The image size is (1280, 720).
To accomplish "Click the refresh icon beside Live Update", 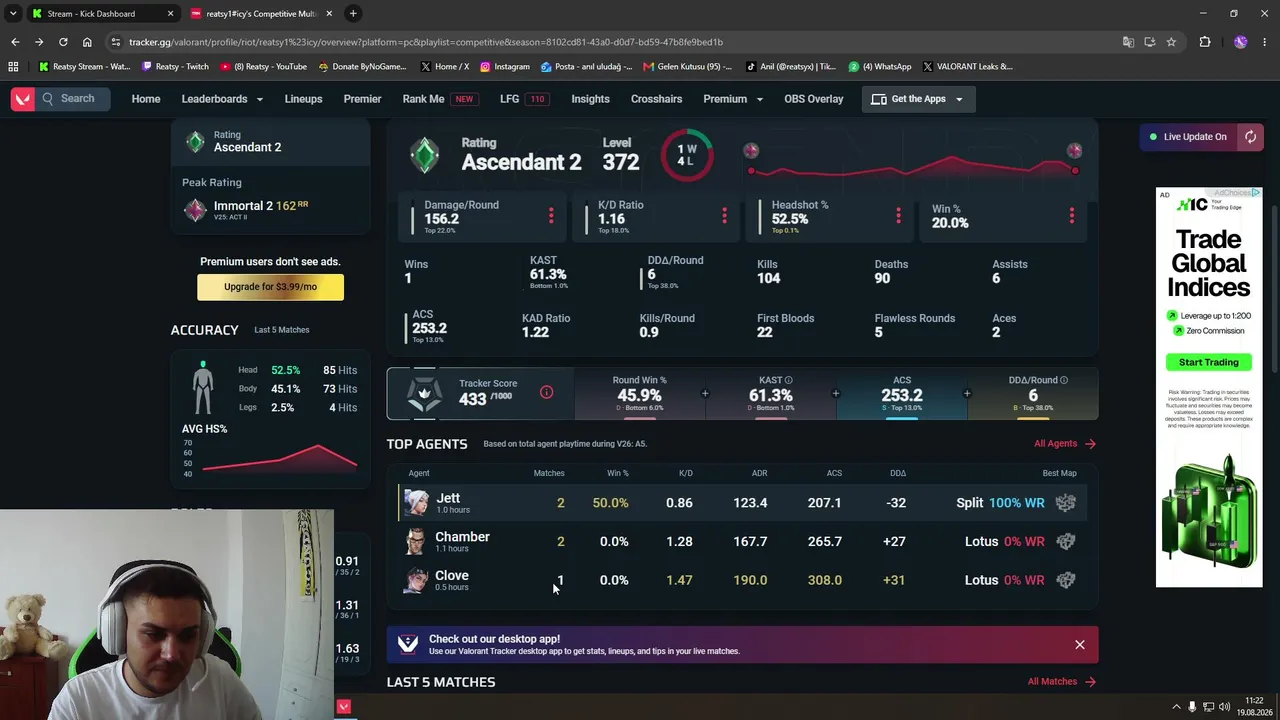I will 1250,137.
